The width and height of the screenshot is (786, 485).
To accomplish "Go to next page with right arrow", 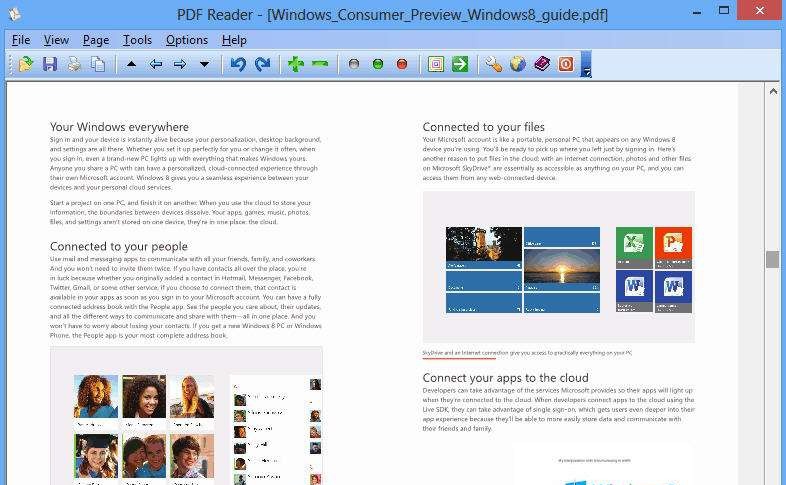I will pos(180,64).
